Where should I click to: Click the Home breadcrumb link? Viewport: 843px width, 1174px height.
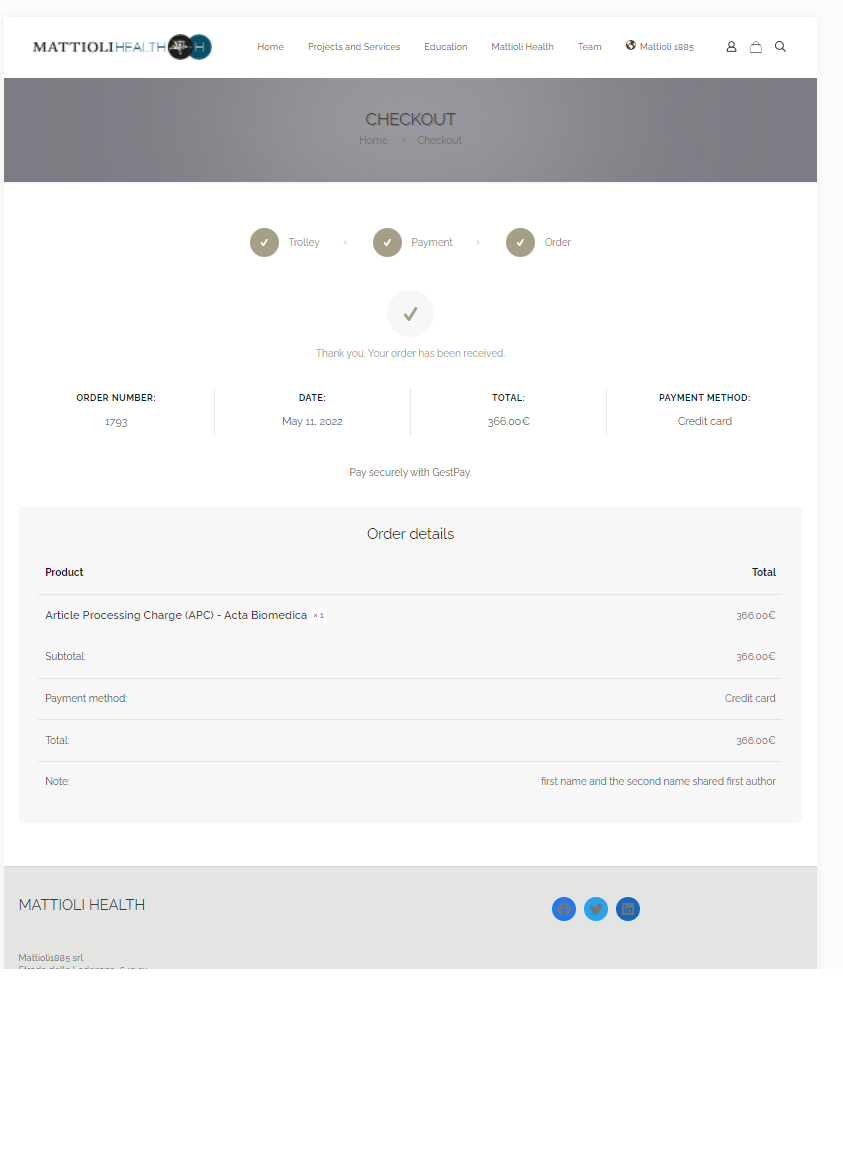pyautogui.click(x=373, y=140)
